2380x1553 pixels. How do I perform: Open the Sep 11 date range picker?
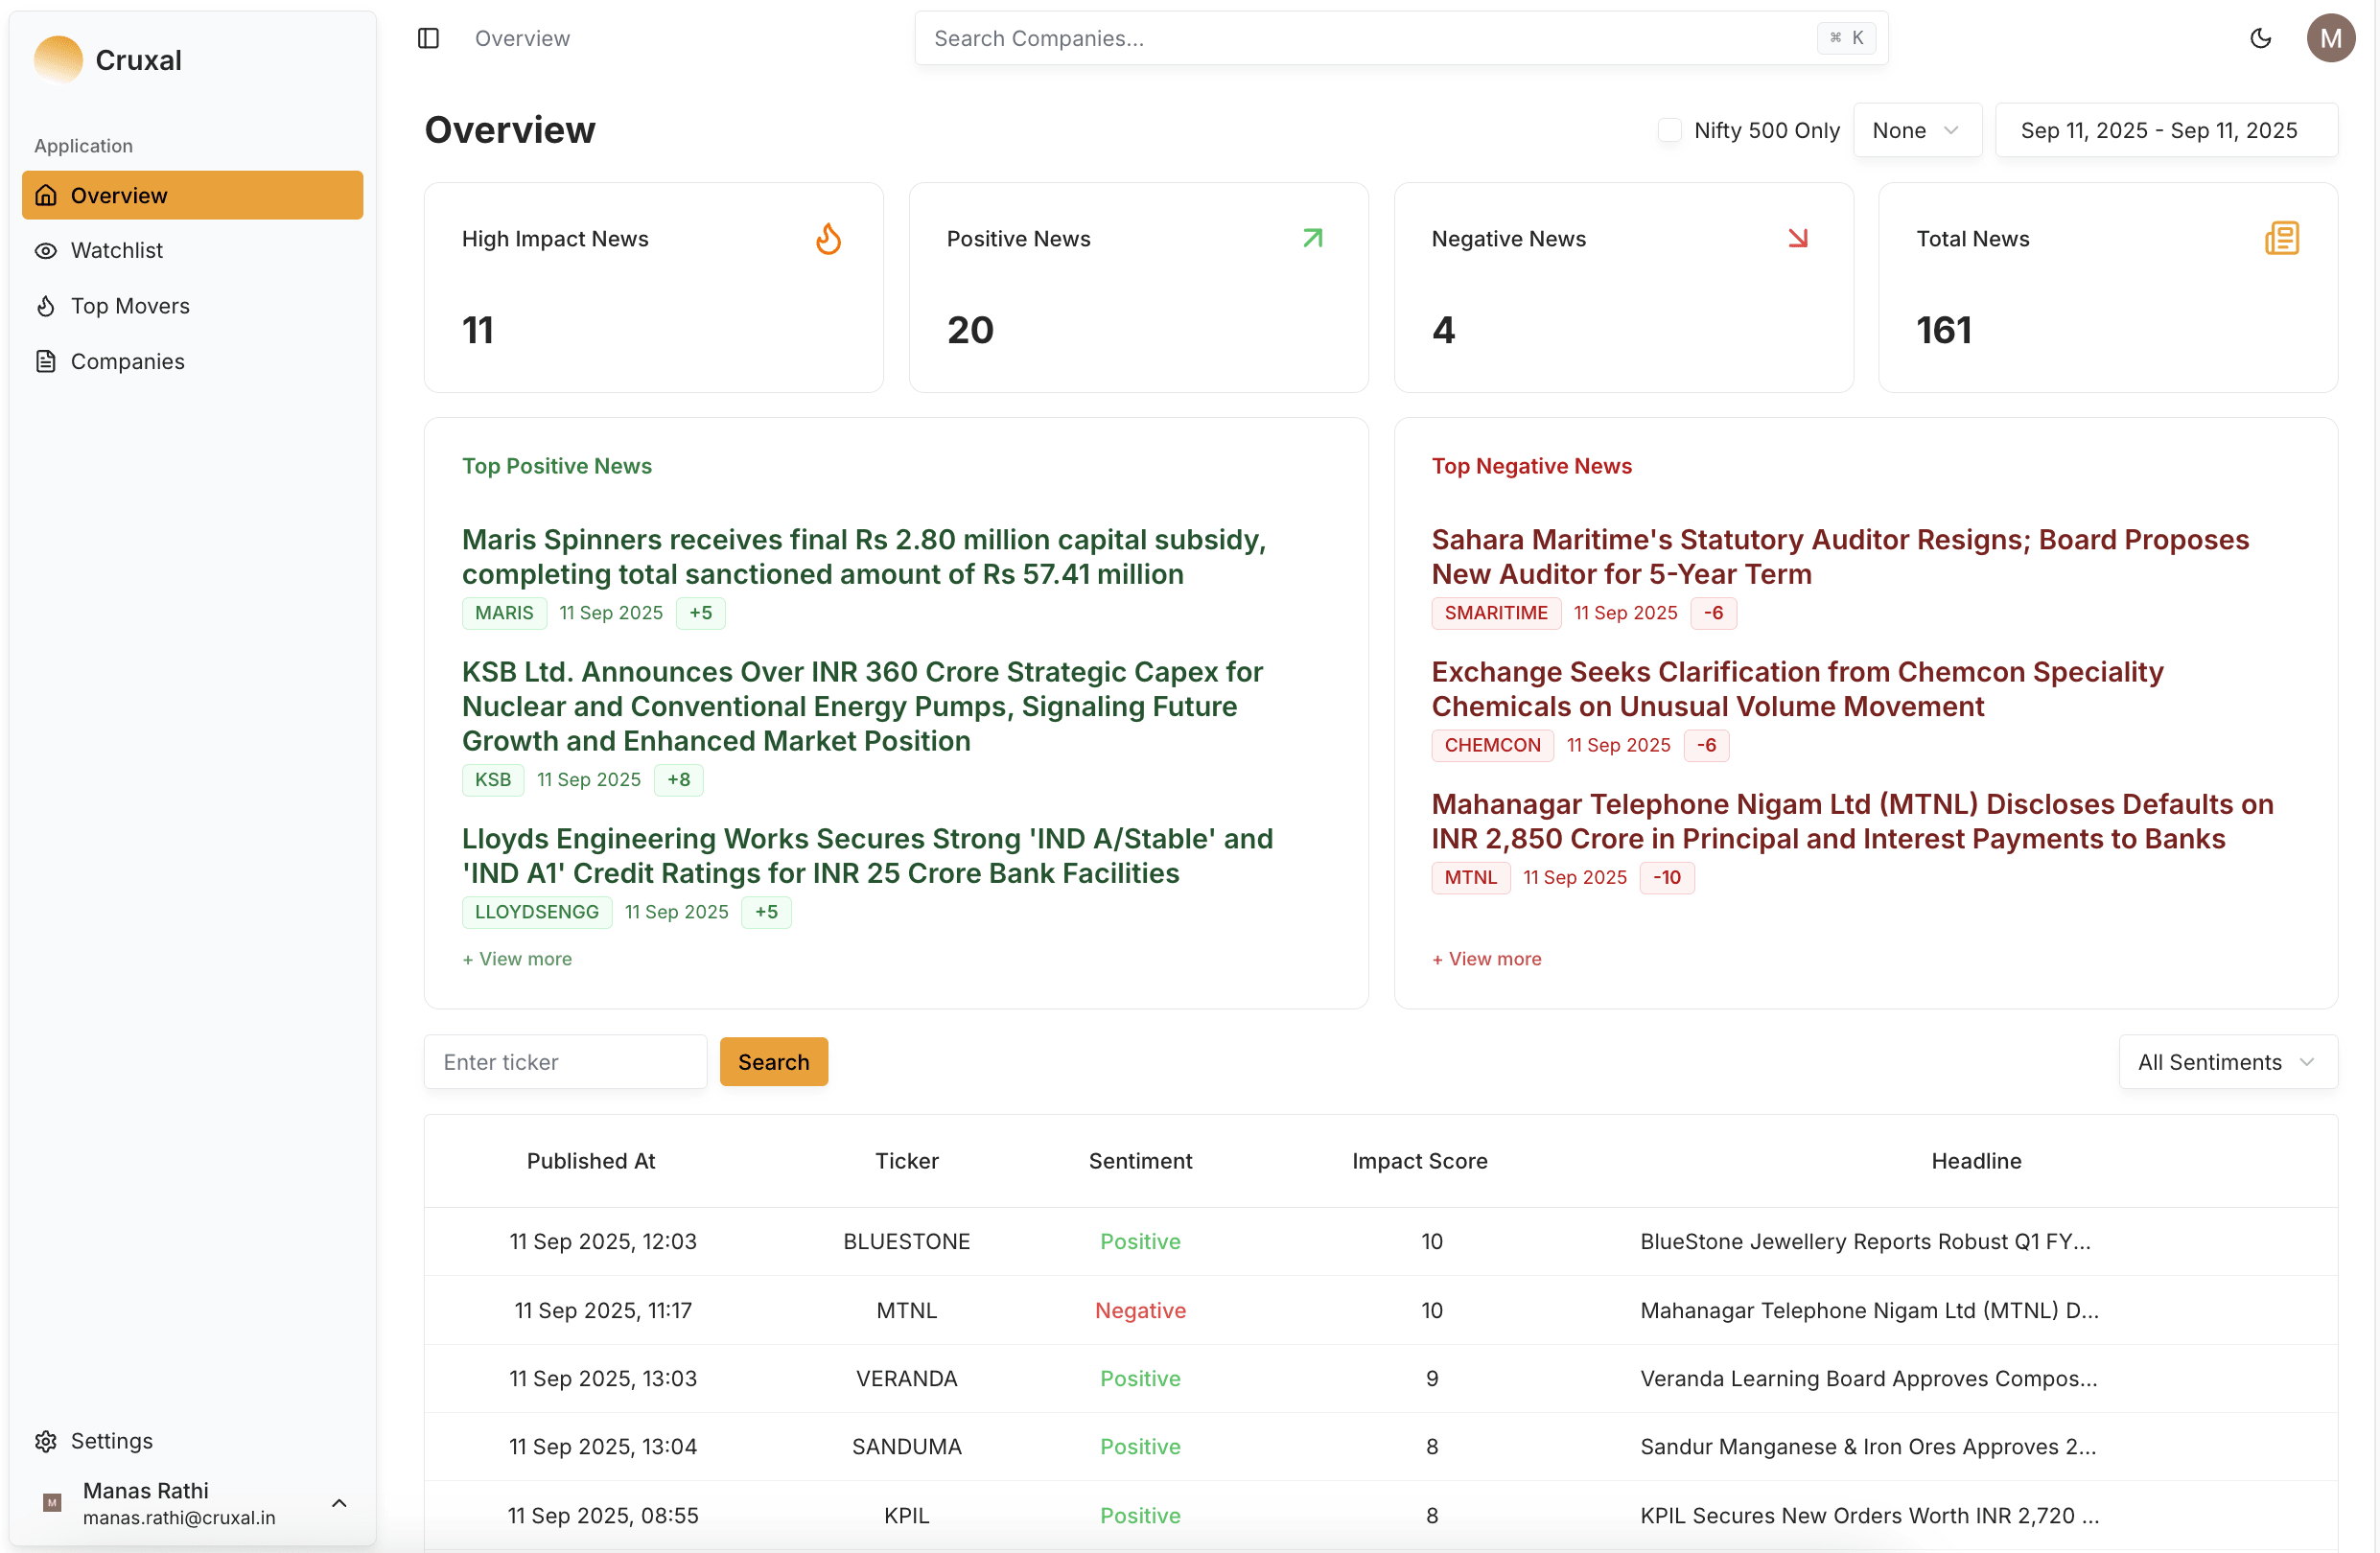point(2166,130)
